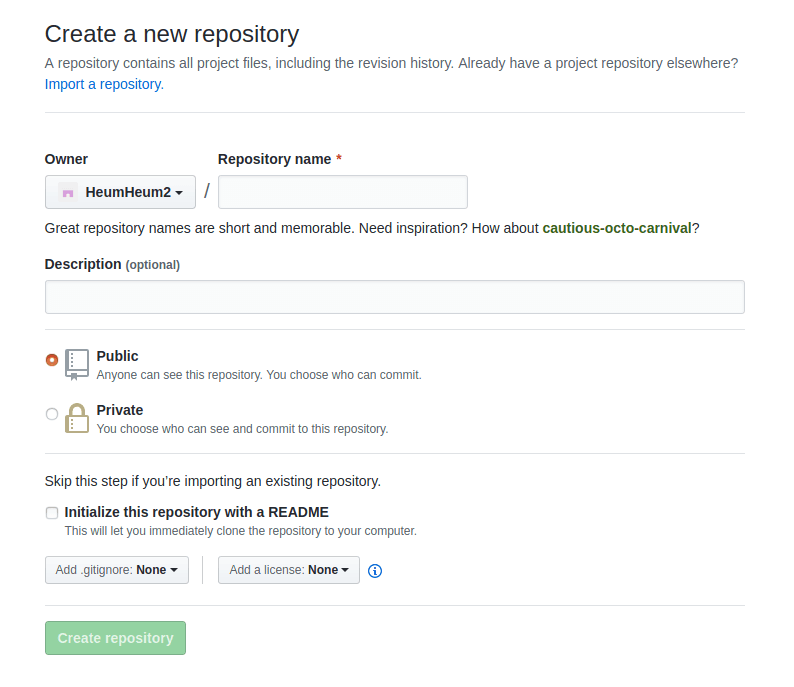The width and height of the screenshot is (794, 687).
Task: Select the Private radio button
Action: pyautogui.click(x=52, y=414)
